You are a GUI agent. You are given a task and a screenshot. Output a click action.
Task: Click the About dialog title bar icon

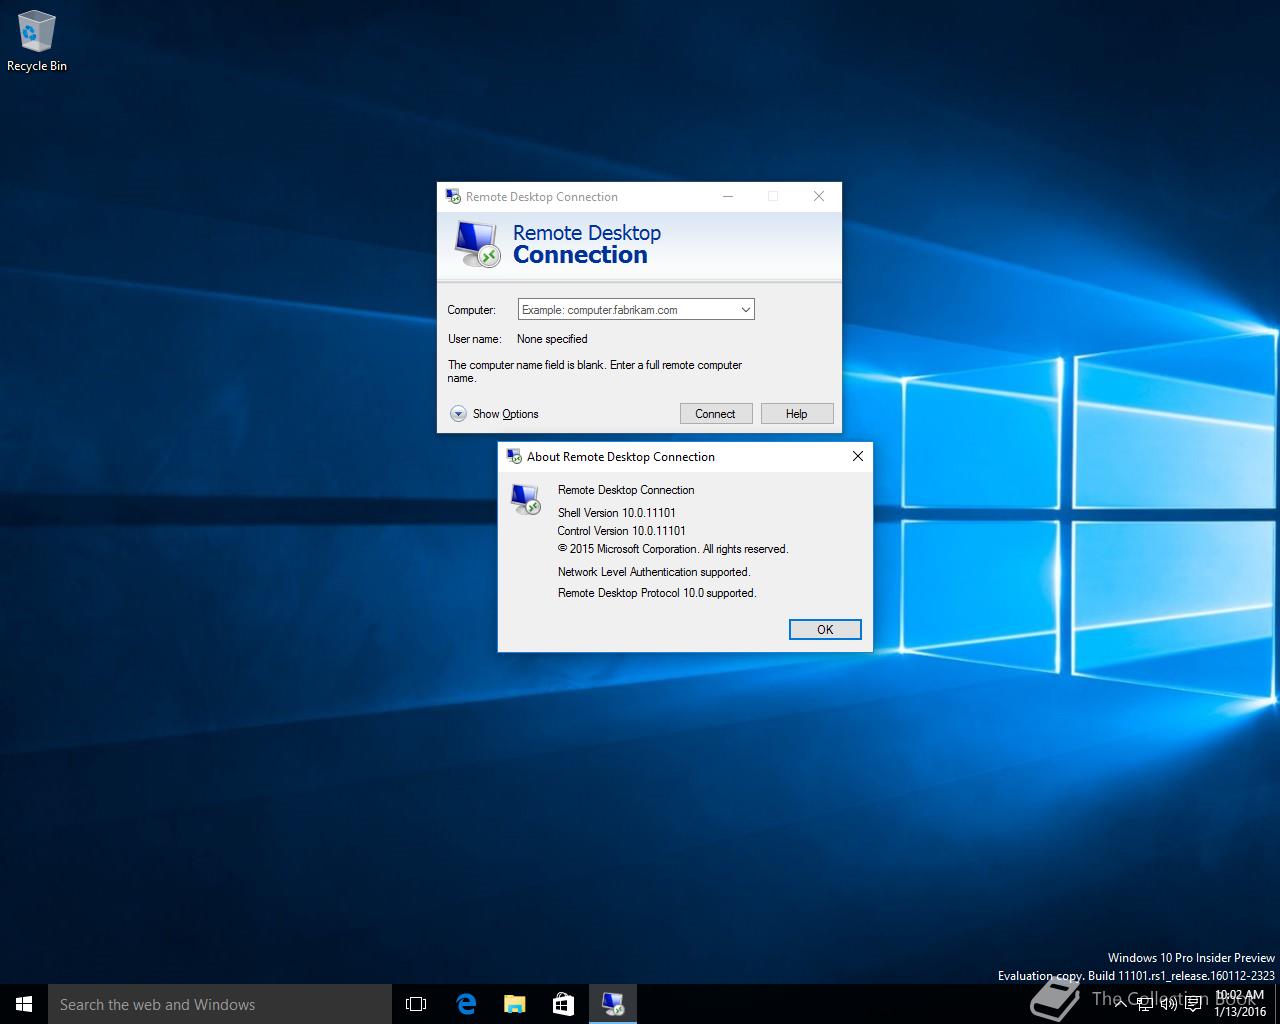(514, 456)
